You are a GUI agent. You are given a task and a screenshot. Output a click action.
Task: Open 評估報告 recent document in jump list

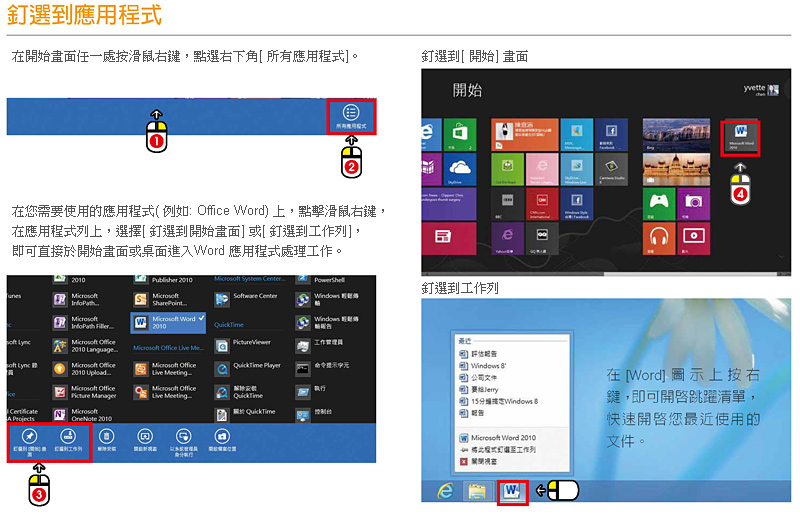pyautogui.click(x=478, y=354)
